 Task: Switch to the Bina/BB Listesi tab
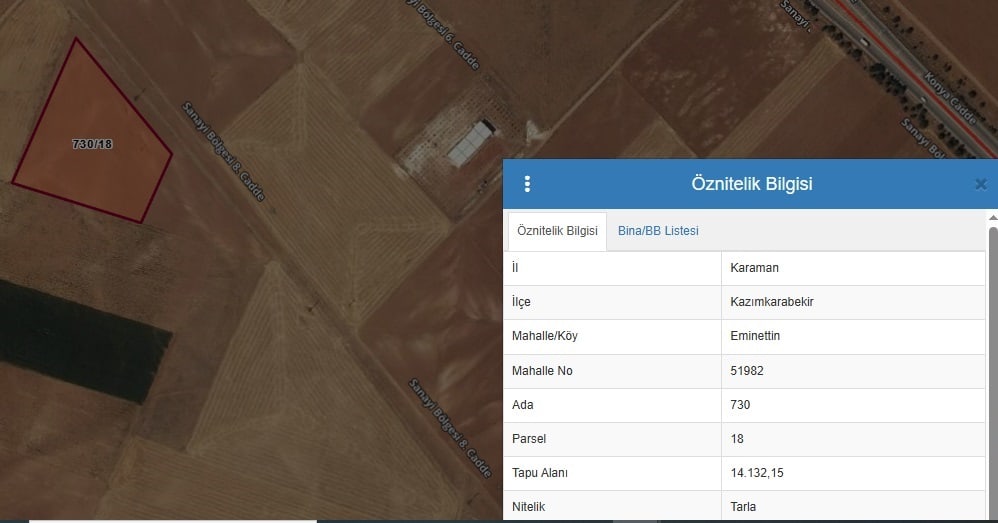(x=658, y=231)
